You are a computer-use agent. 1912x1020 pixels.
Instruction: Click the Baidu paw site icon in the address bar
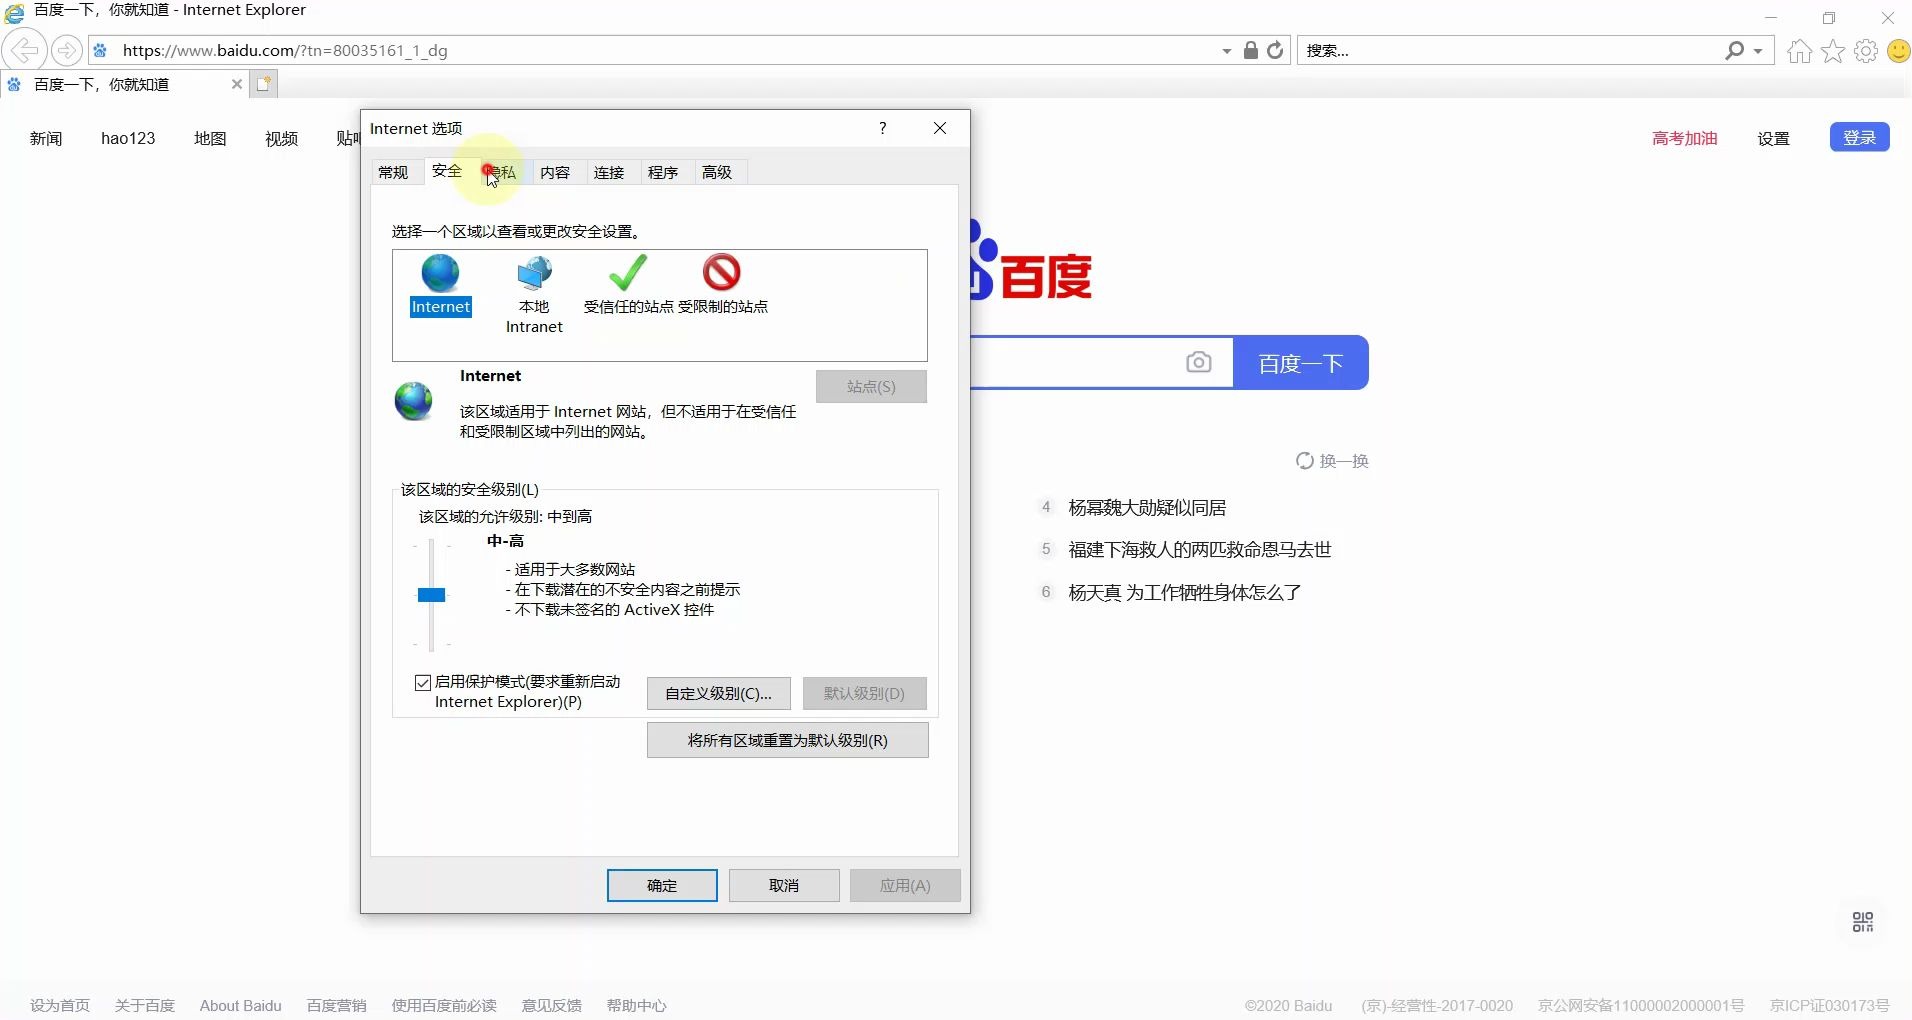pos(100,50)
